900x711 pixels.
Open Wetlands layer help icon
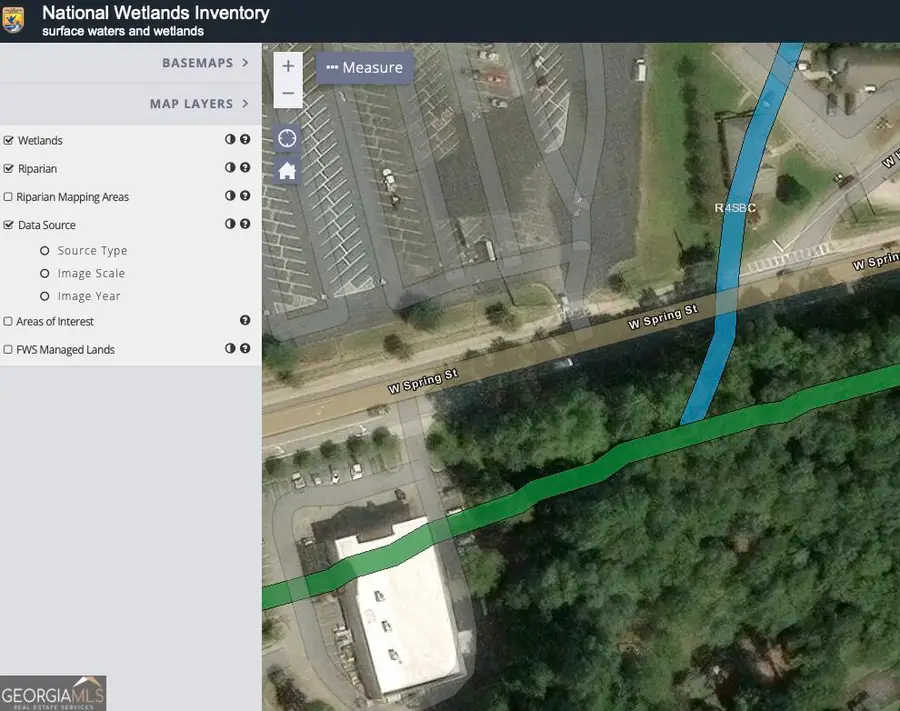click(x=245, y=139)
